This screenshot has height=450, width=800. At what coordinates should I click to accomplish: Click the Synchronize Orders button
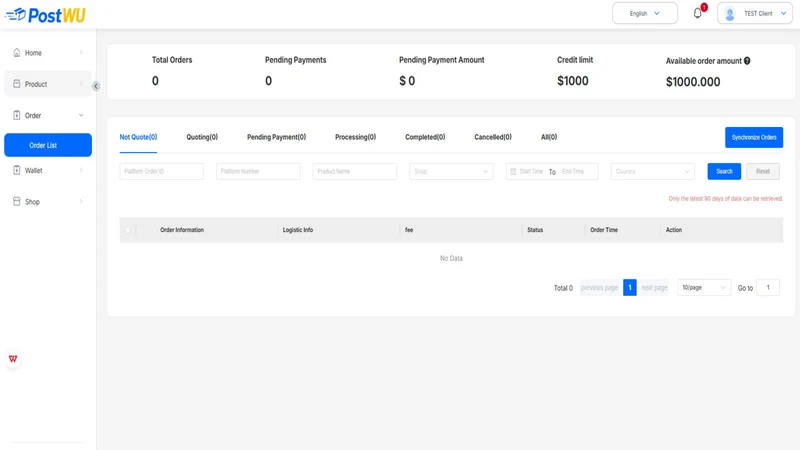754,137
